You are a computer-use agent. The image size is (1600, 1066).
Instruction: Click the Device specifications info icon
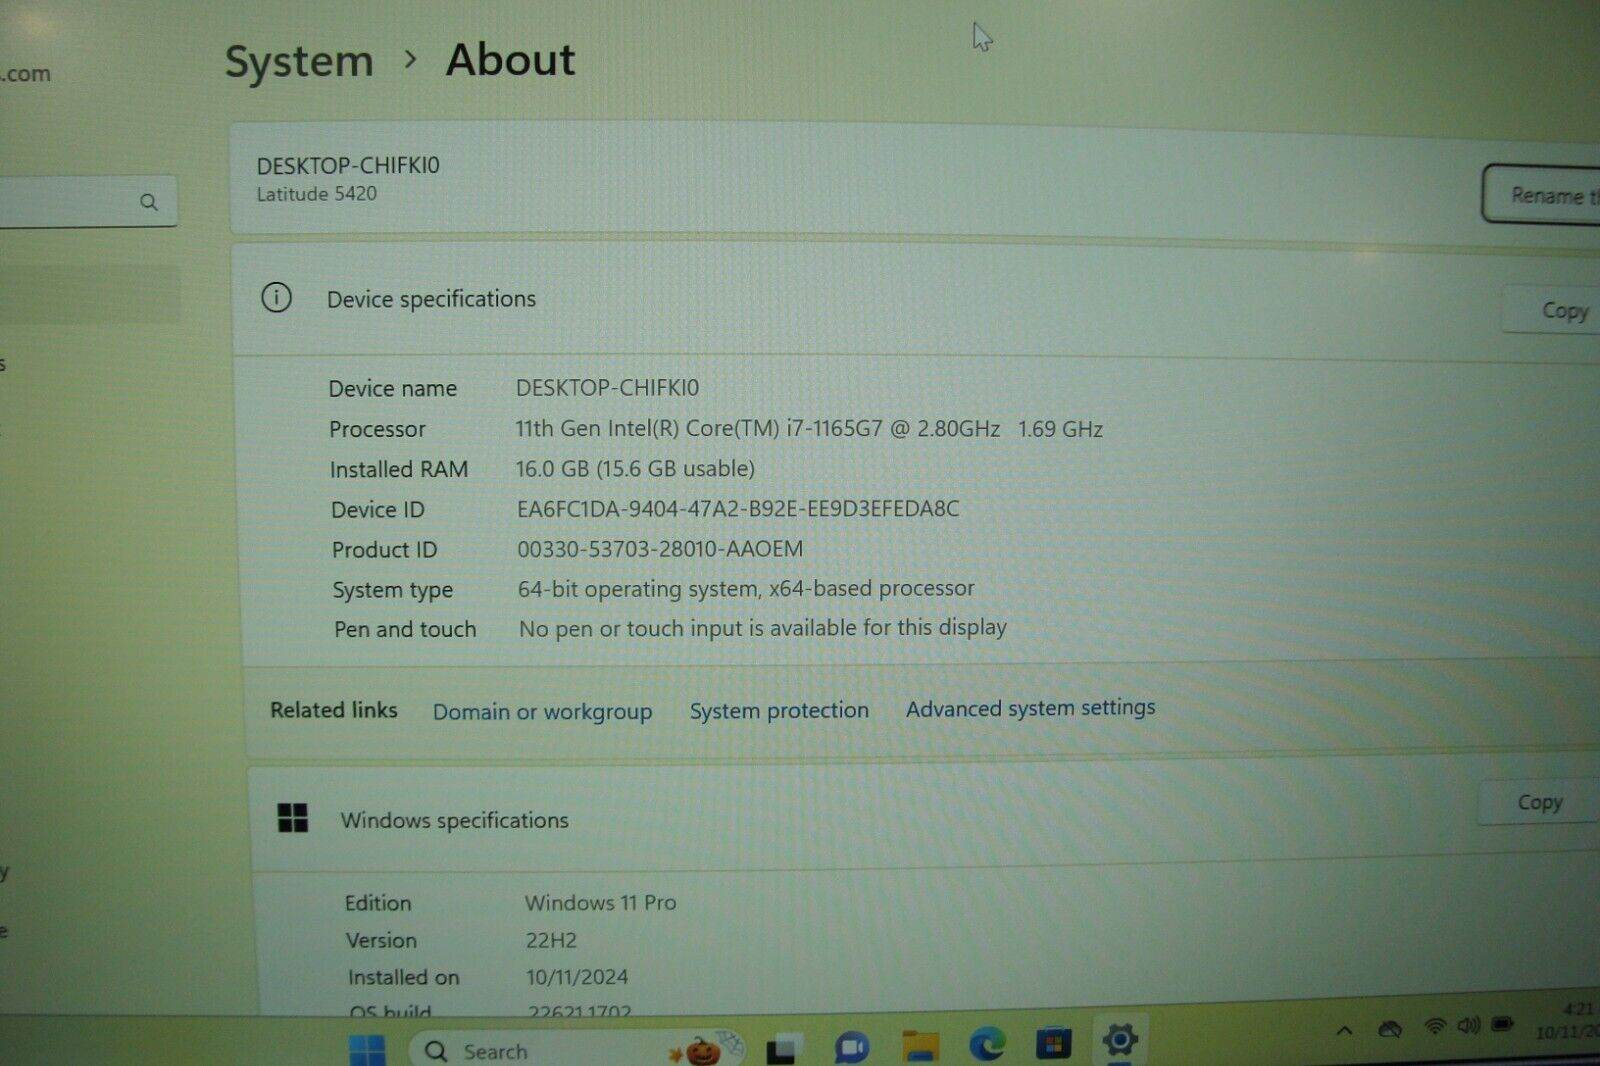[x=277, y=298]
